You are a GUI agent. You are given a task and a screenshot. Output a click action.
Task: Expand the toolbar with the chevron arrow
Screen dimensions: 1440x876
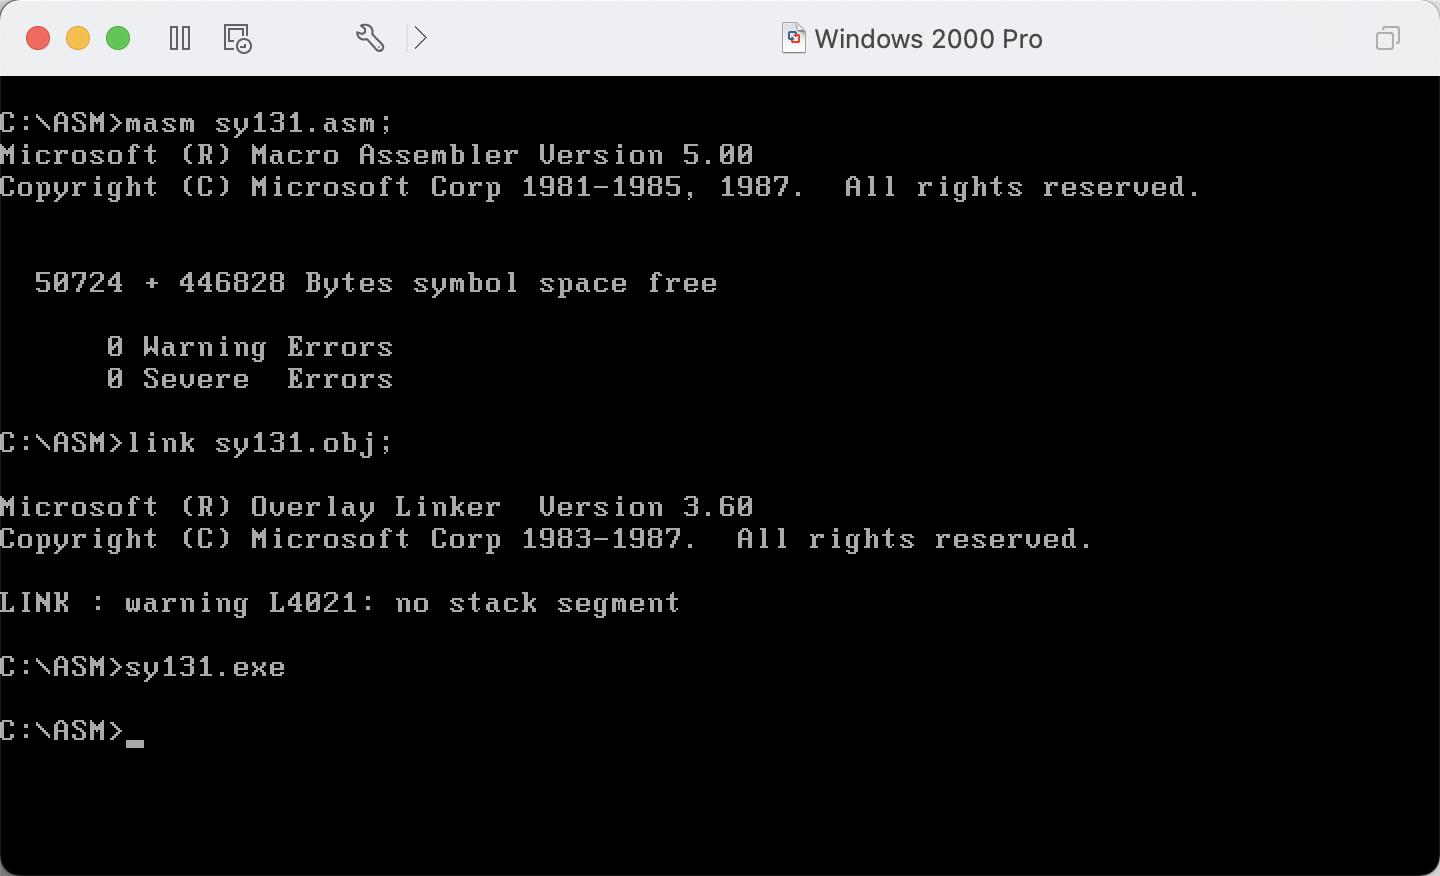point(421,39)
